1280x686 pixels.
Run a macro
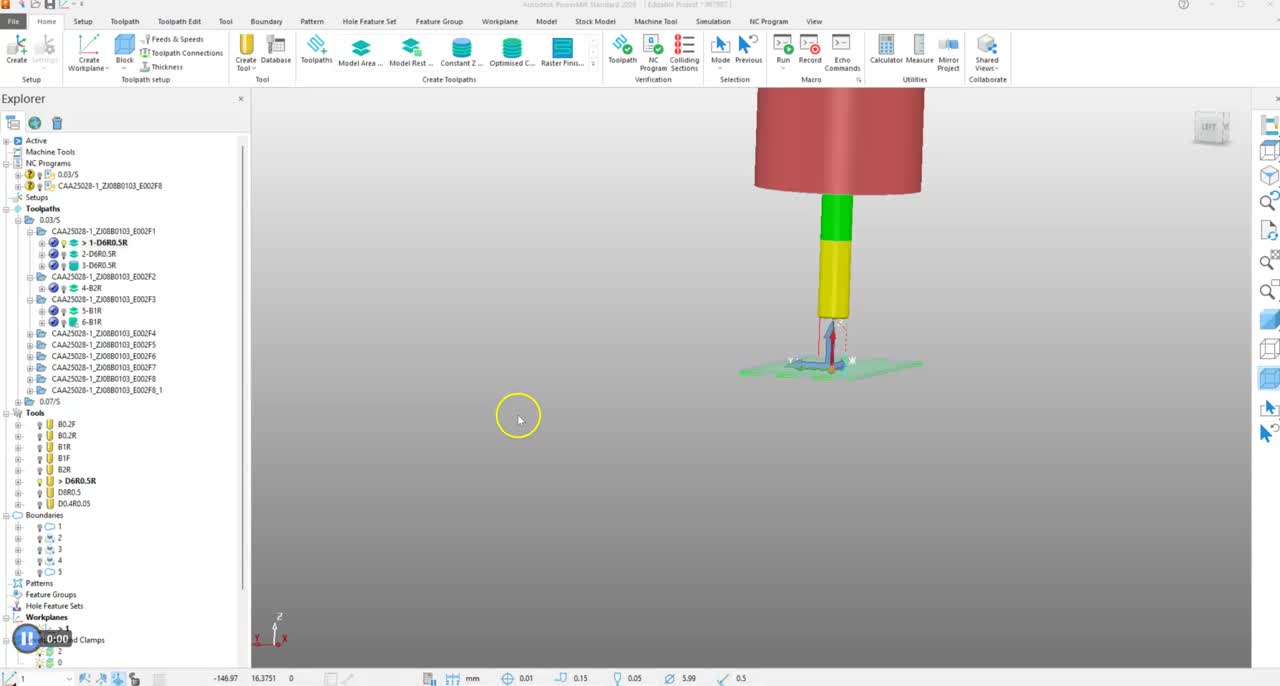point(783,49)
